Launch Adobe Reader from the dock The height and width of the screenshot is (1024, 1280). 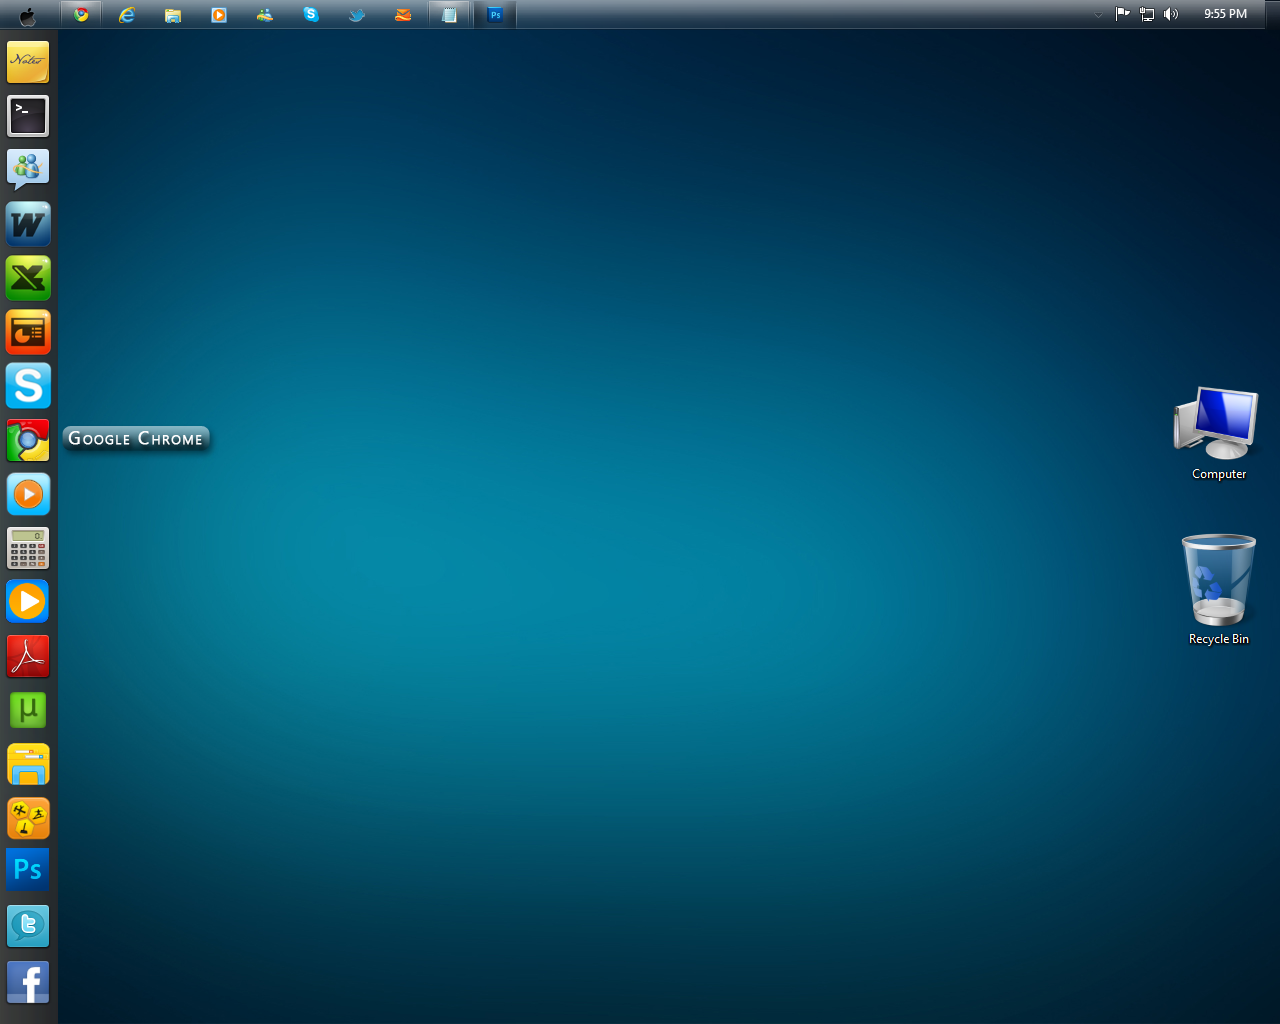(x=27, y=656)
